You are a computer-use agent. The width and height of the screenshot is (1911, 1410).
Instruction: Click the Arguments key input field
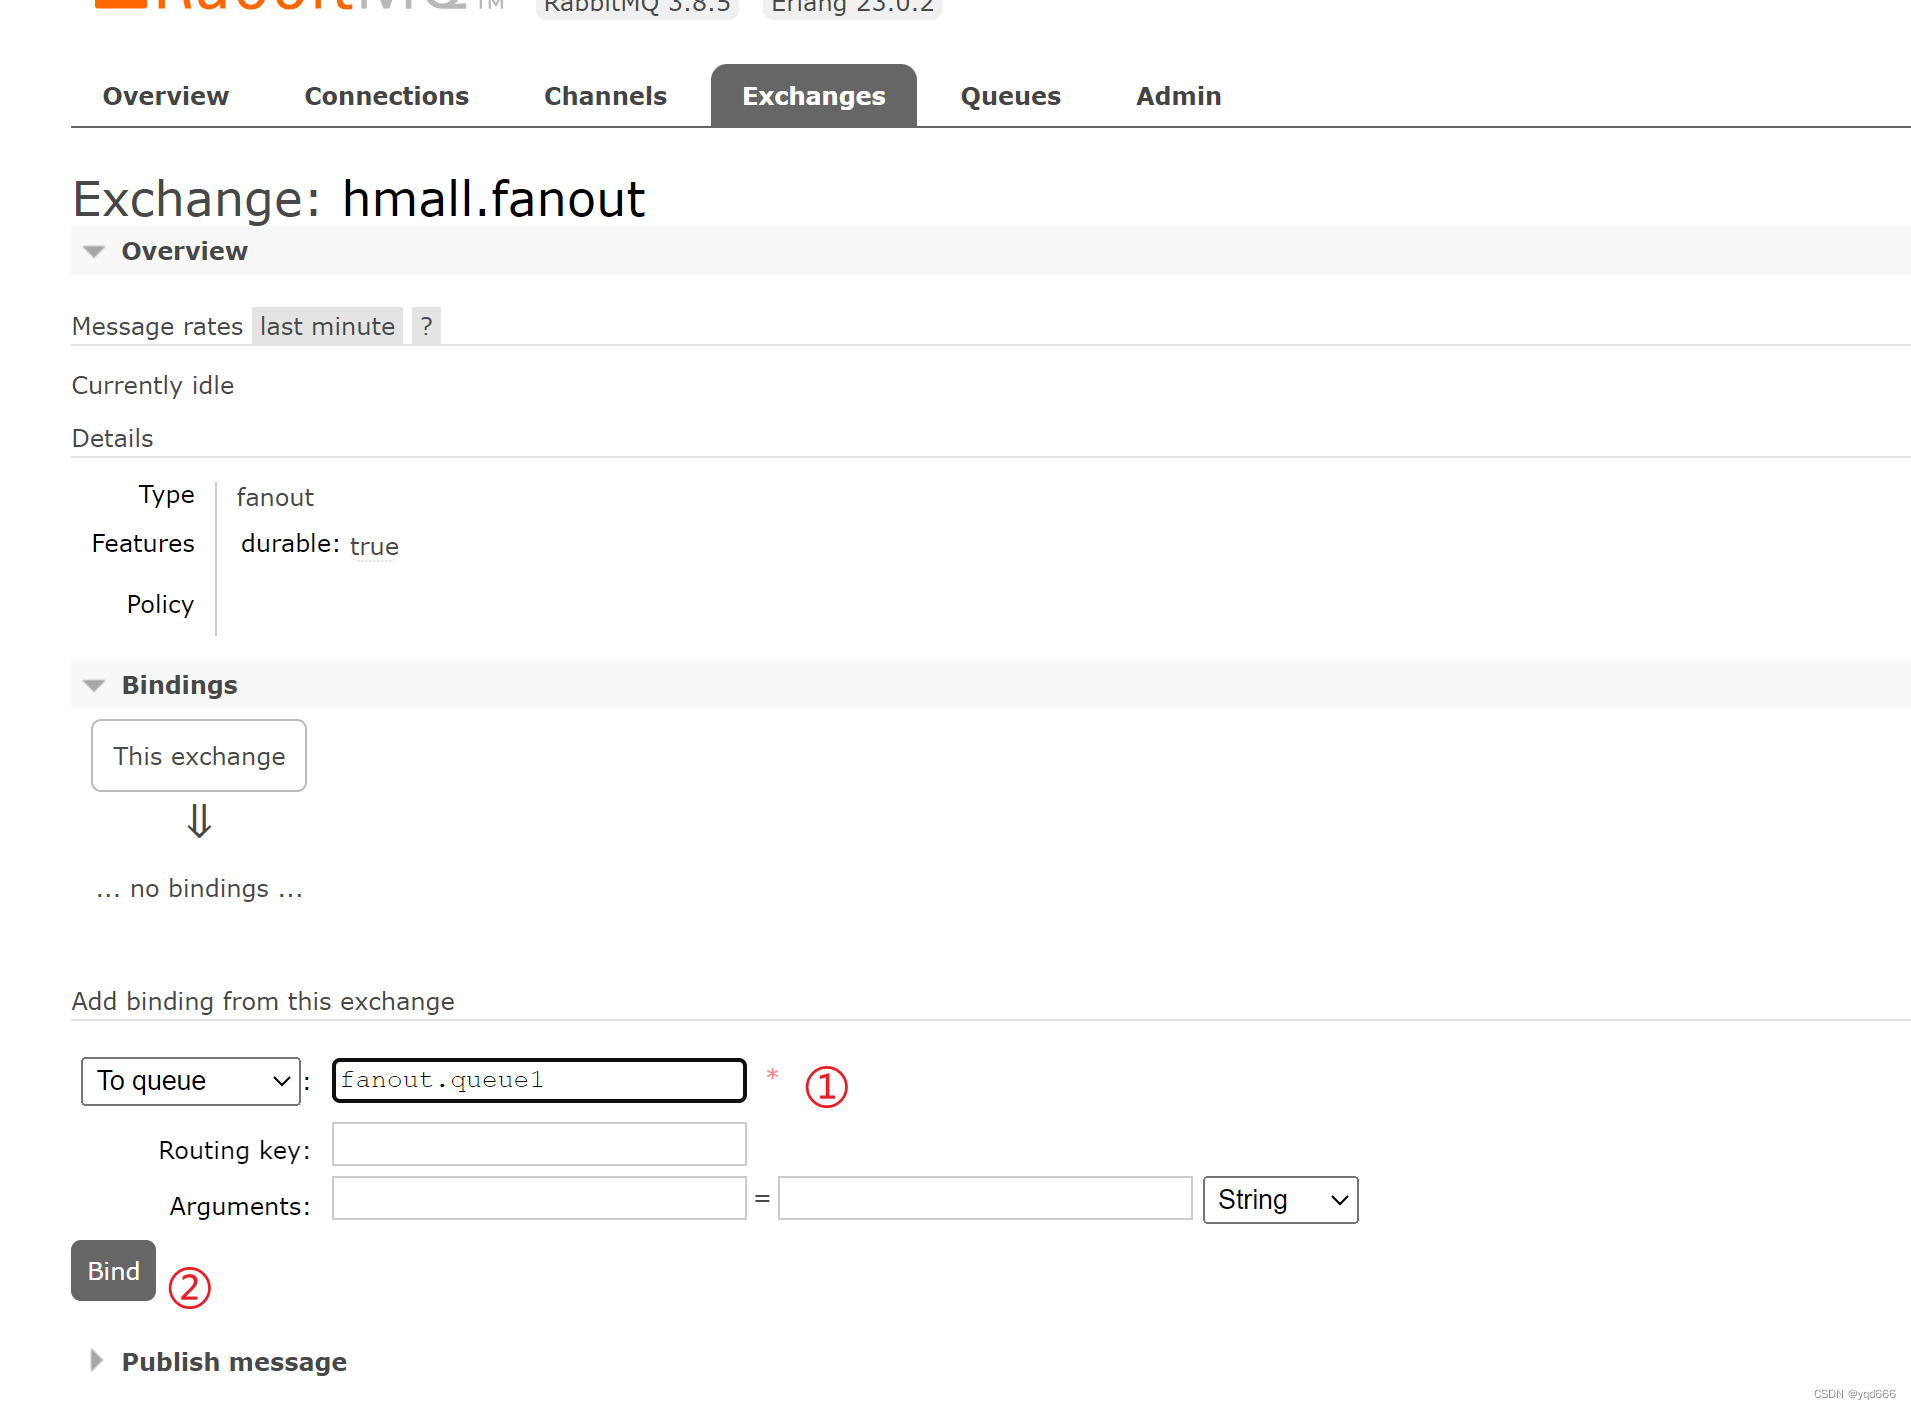click(539, 1198)
